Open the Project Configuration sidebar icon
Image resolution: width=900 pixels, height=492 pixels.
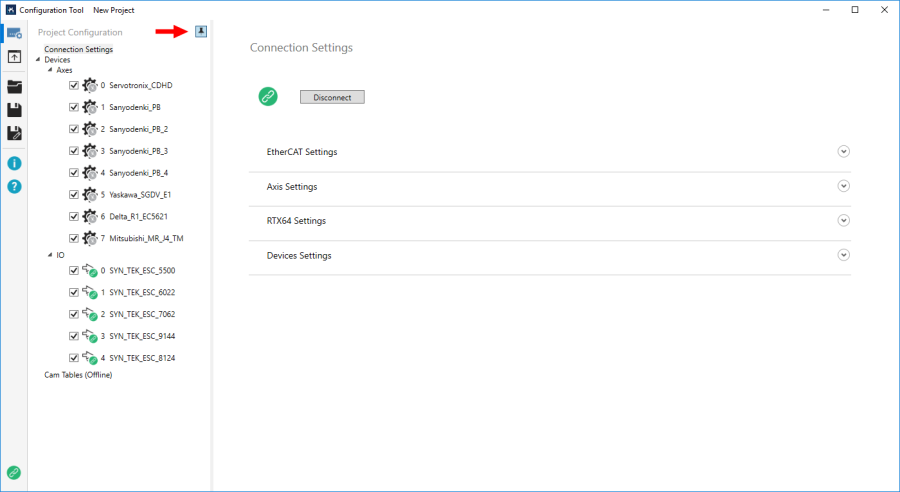pos(14,33)
